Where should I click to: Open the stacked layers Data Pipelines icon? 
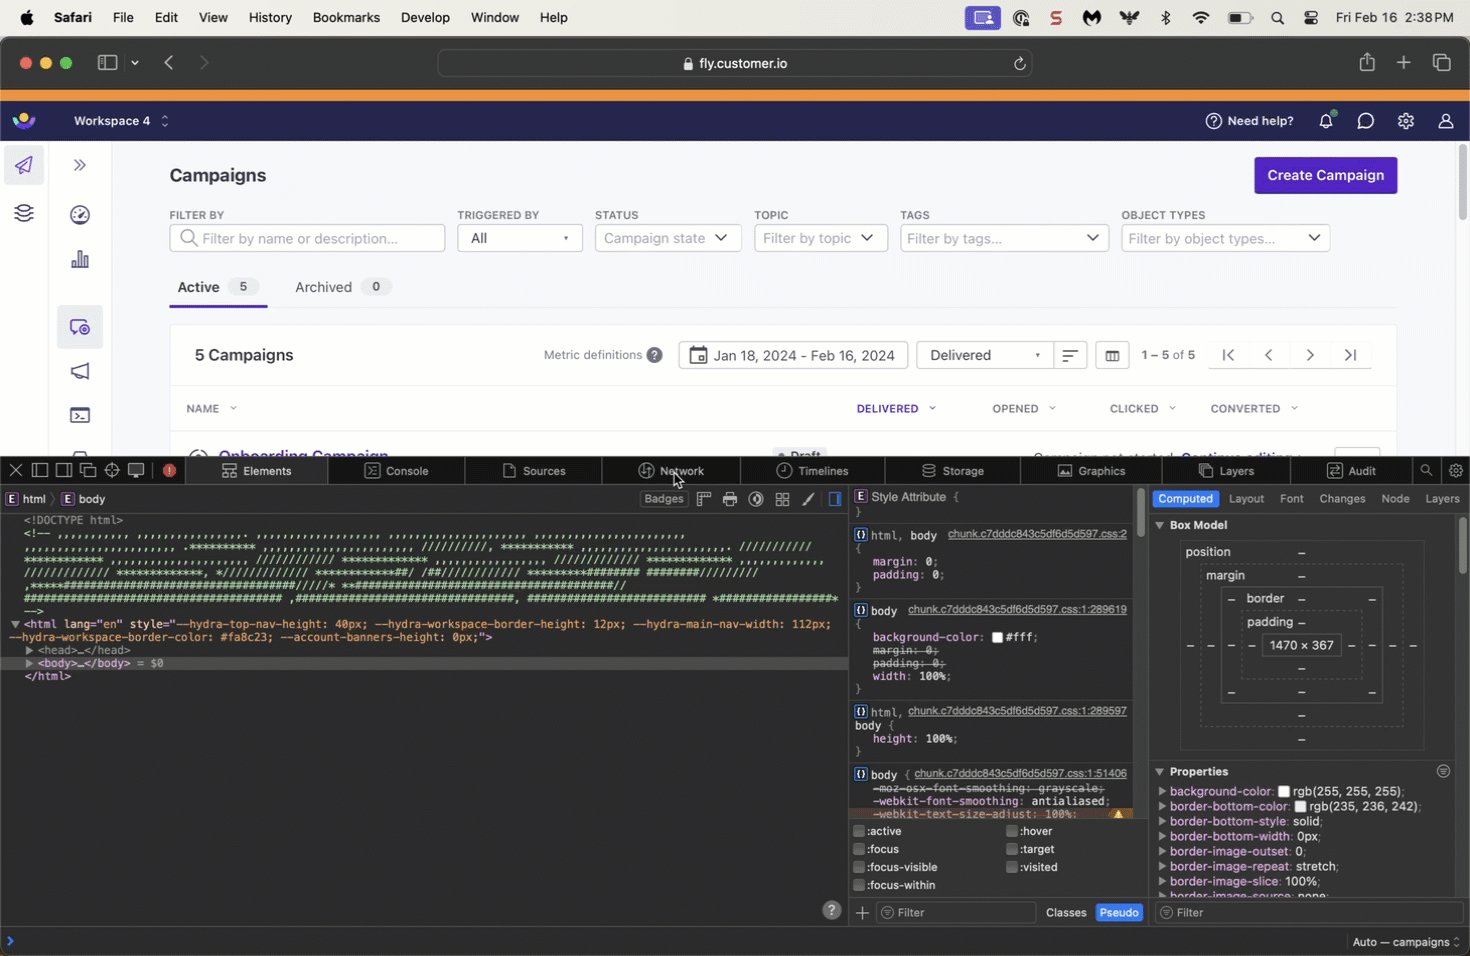[x=24, y=213]
